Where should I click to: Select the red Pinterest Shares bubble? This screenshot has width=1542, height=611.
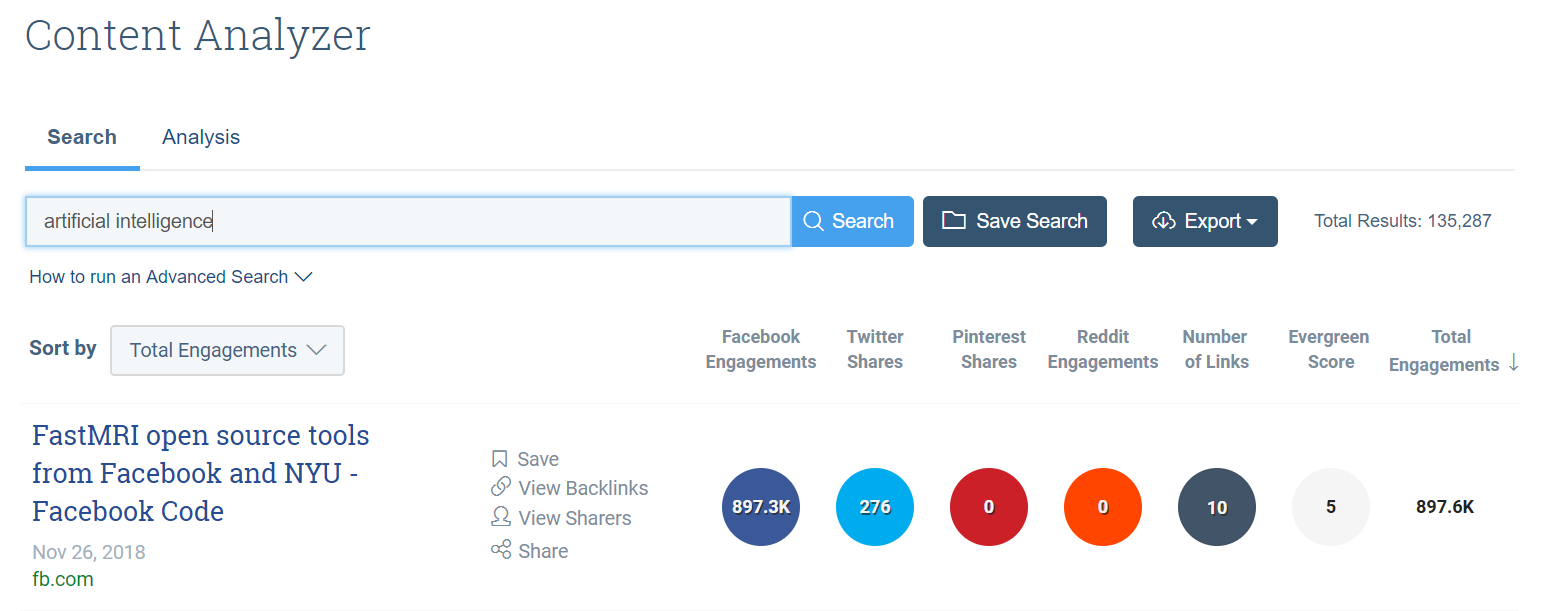click(x=989, y=507)
